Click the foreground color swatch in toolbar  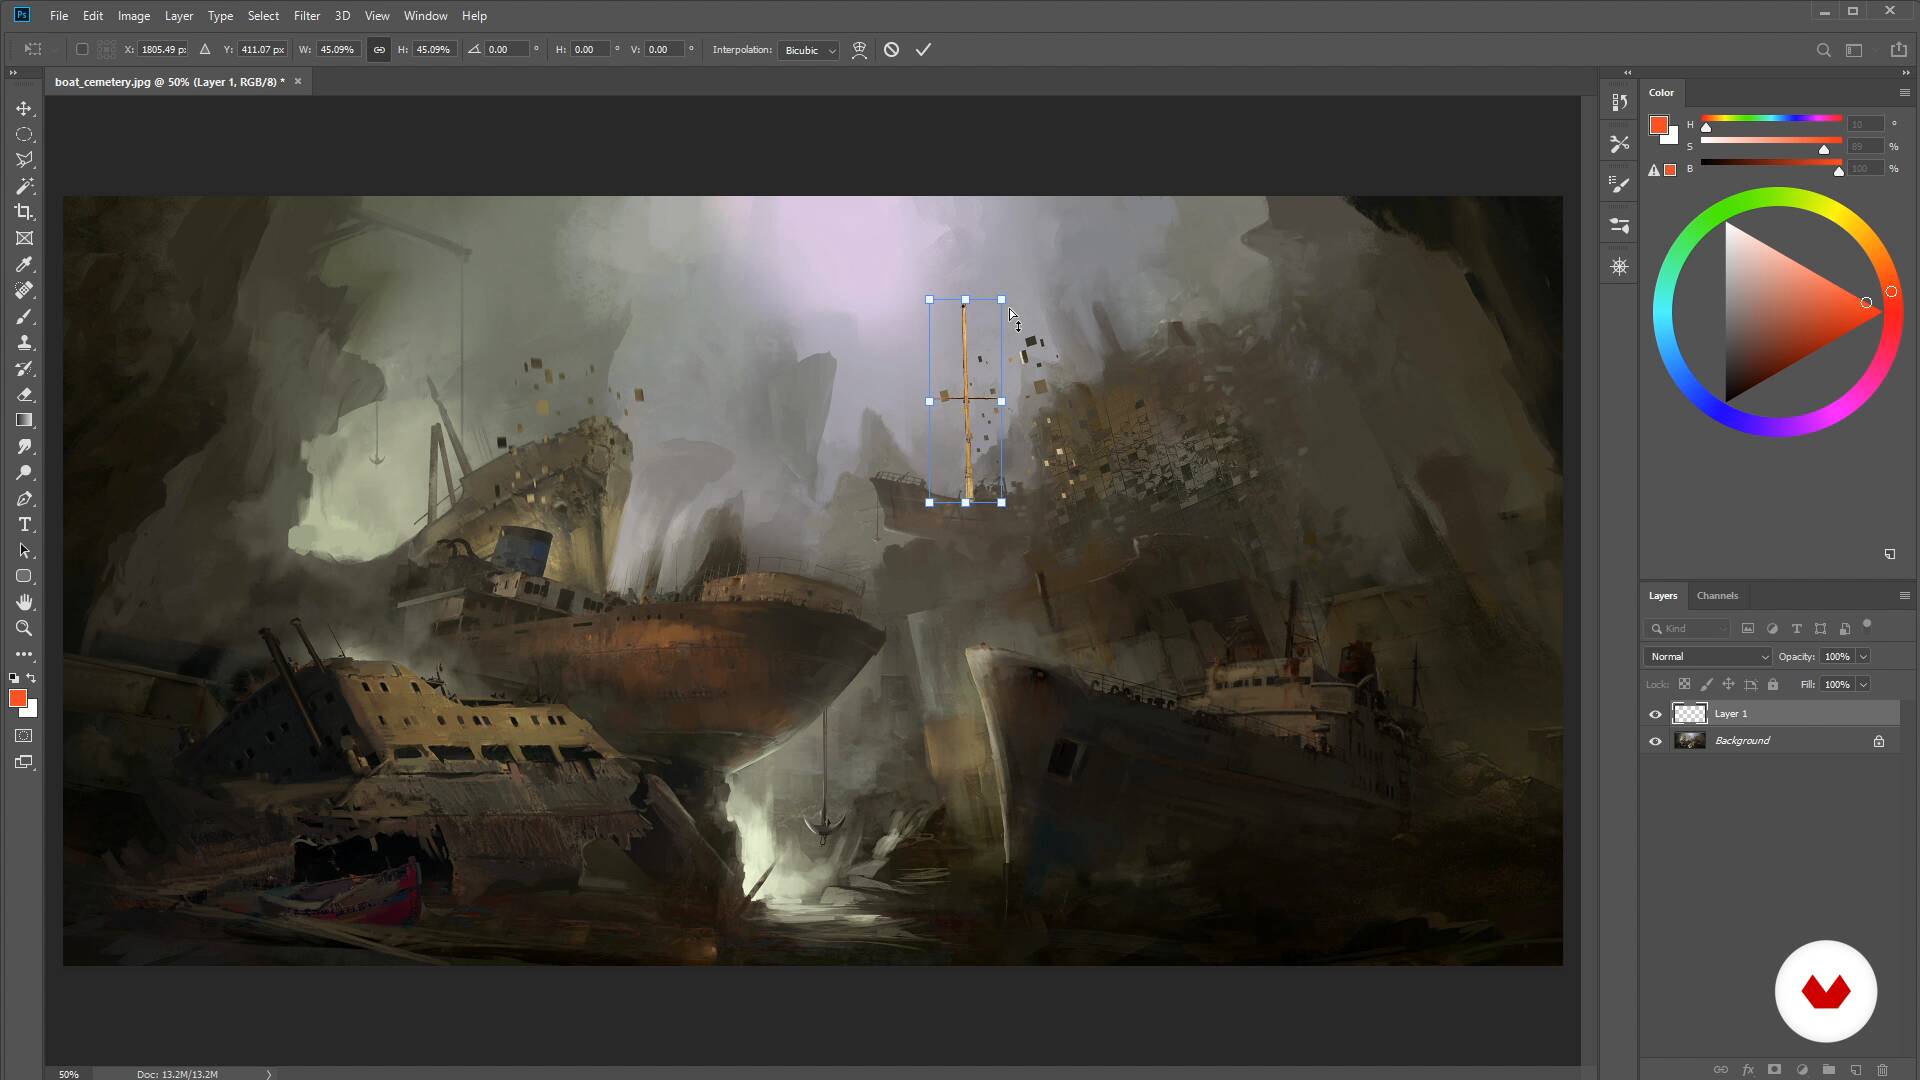tap(18, 699)
